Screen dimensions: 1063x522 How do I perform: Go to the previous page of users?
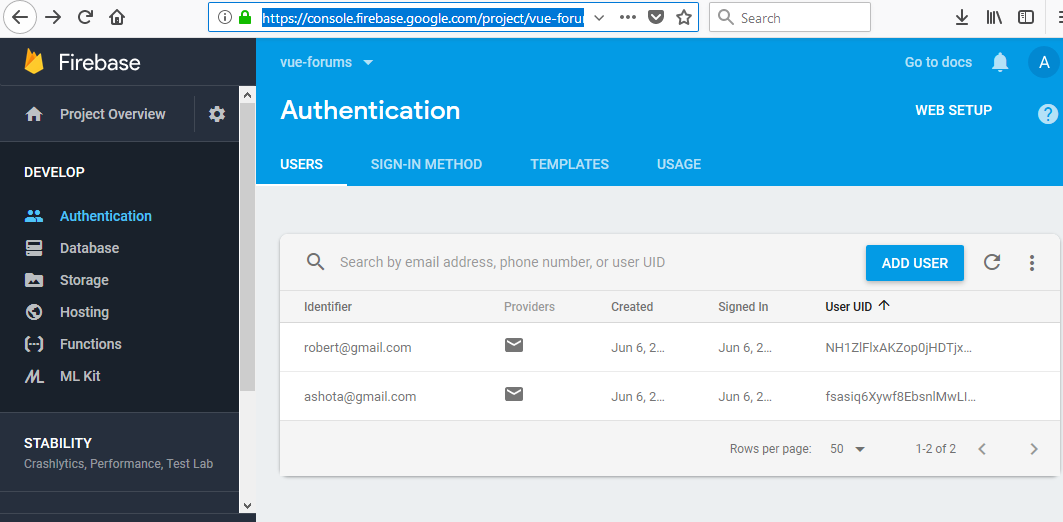tap(982, 449)
